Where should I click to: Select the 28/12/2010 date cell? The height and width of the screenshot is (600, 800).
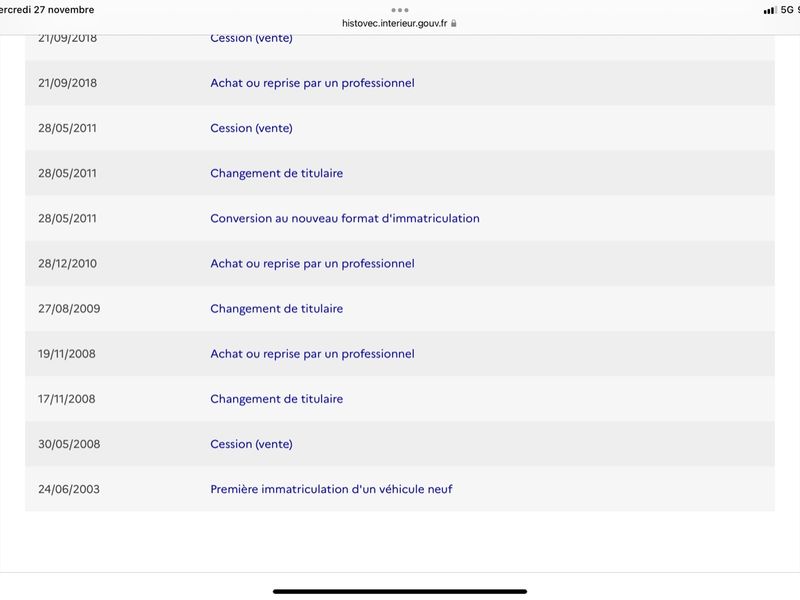[x=67, y=263]
